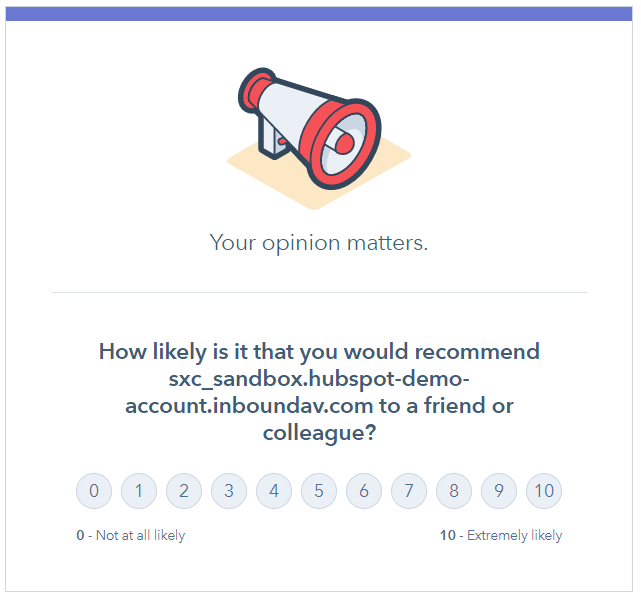Select score 6 on the scale
The image size is (641, 597).
coord(364,491)
